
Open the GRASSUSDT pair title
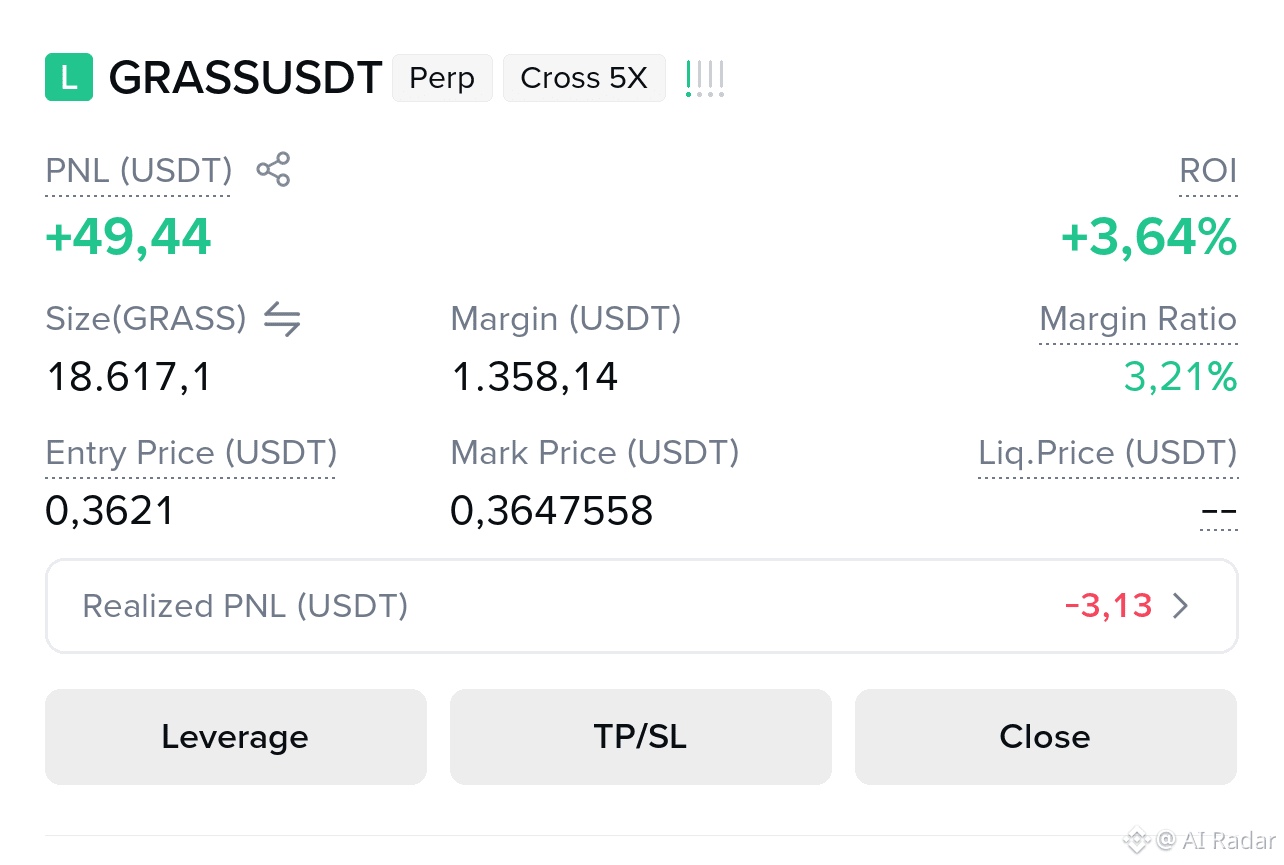pyautogui.click(x=245, y=78)
